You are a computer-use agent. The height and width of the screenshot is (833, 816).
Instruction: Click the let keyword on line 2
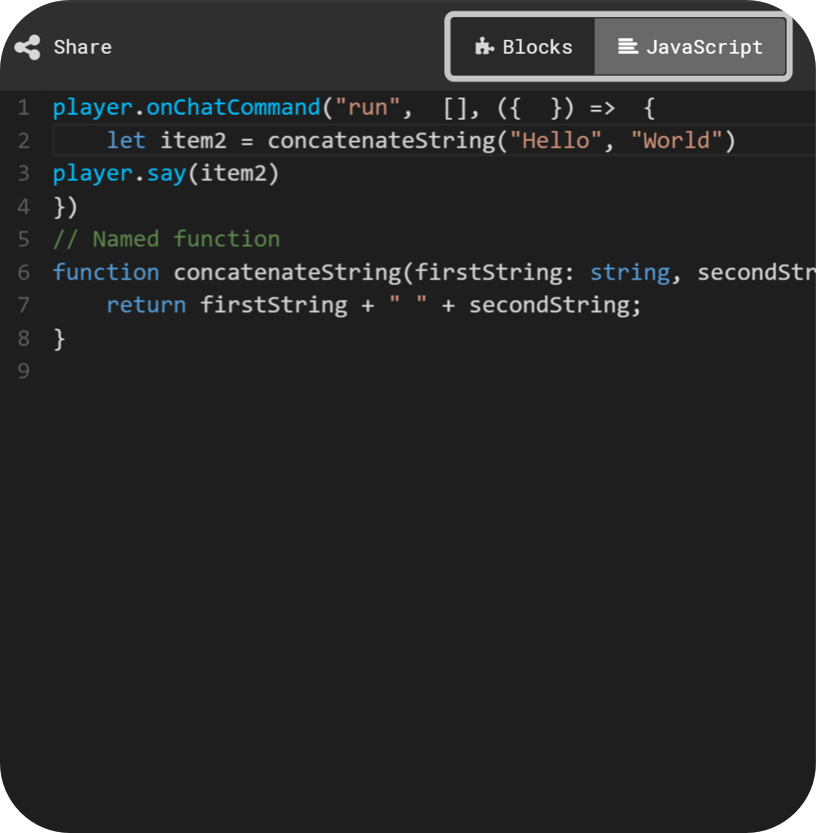126,141
